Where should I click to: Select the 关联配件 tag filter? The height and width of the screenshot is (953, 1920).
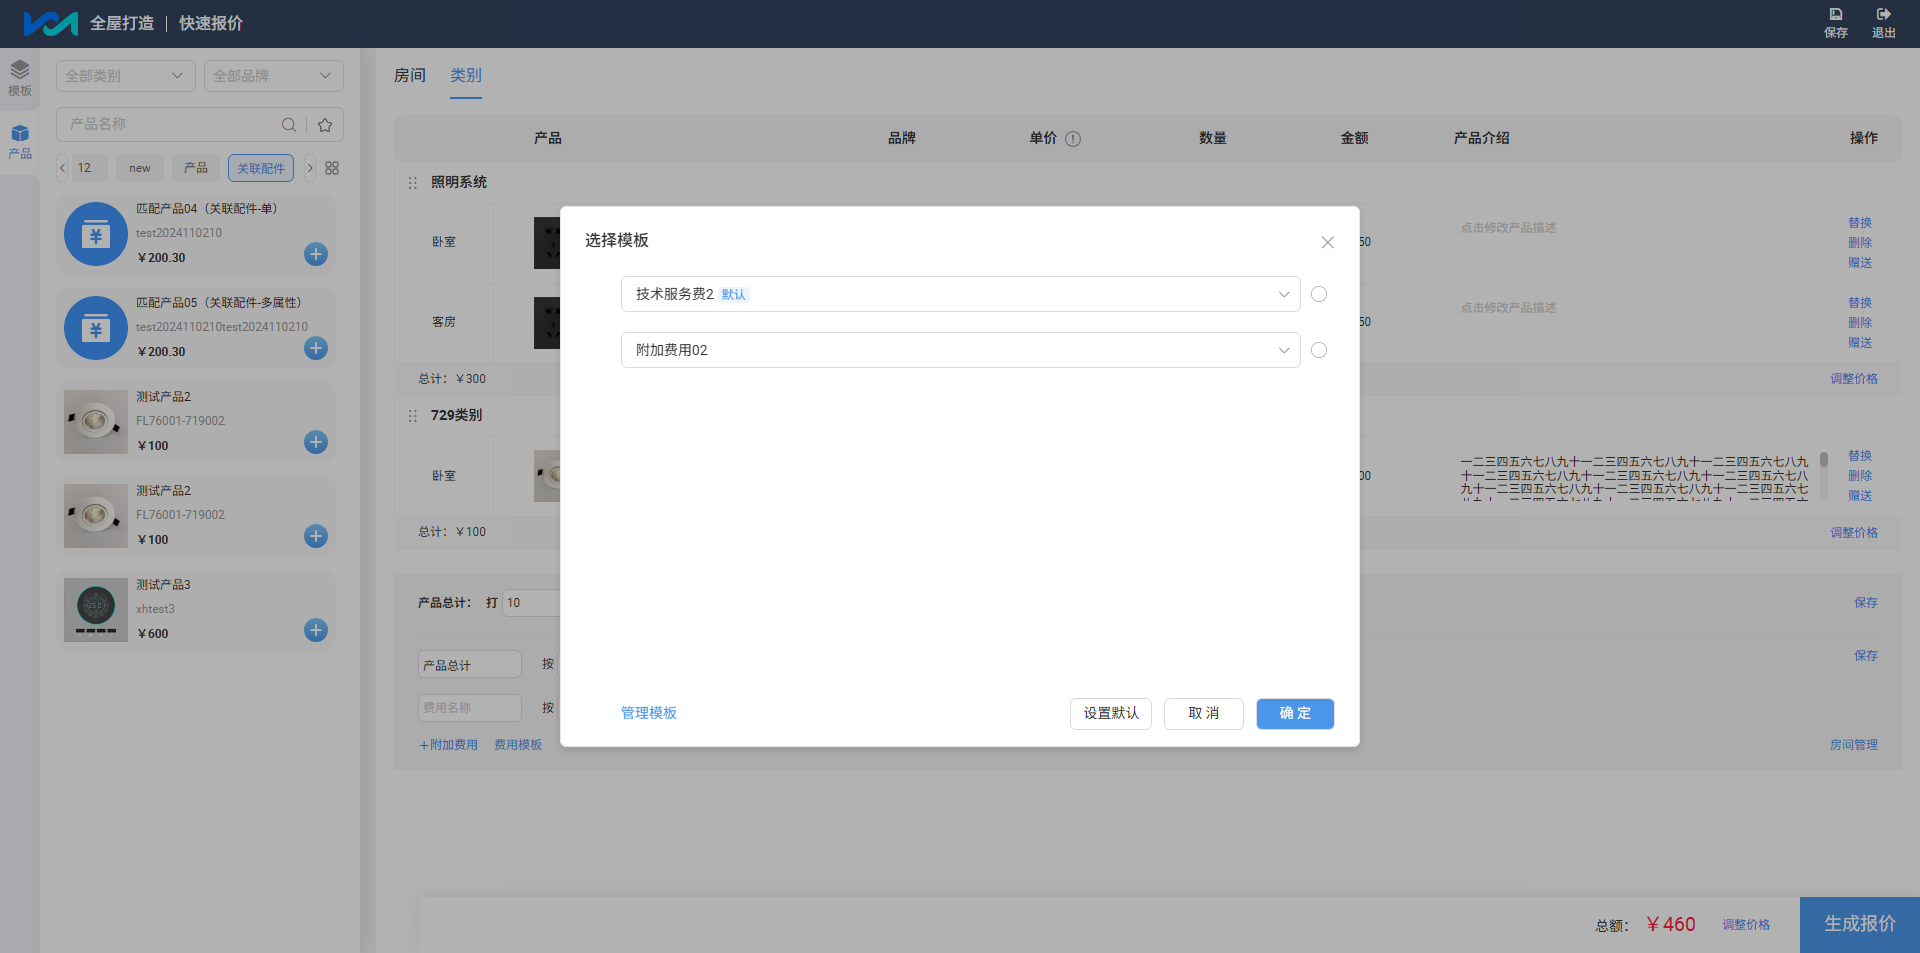pos(261,168)
